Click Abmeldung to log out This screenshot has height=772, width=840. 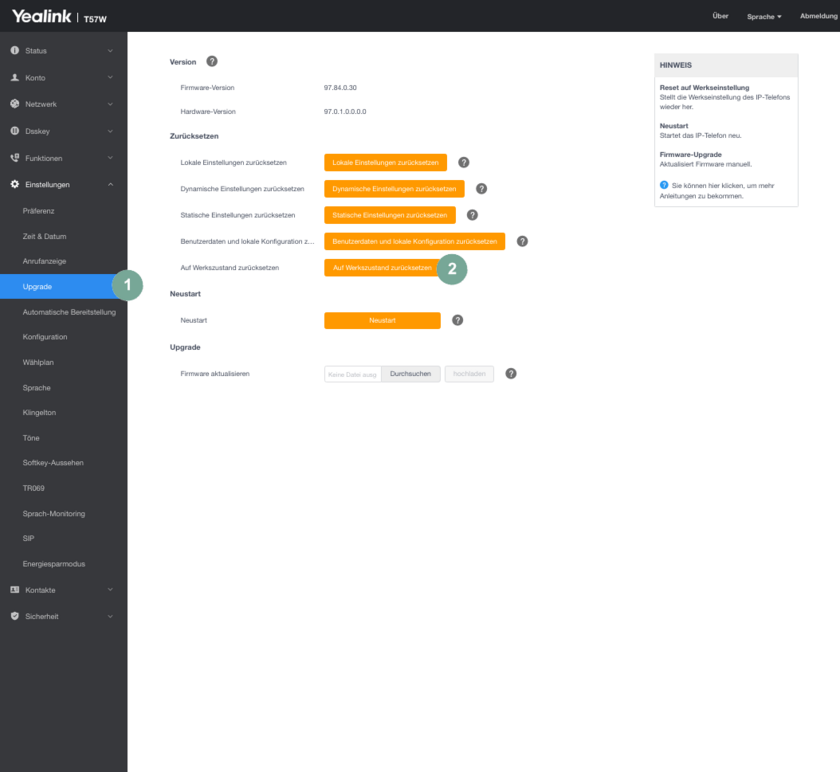point(819,16)
